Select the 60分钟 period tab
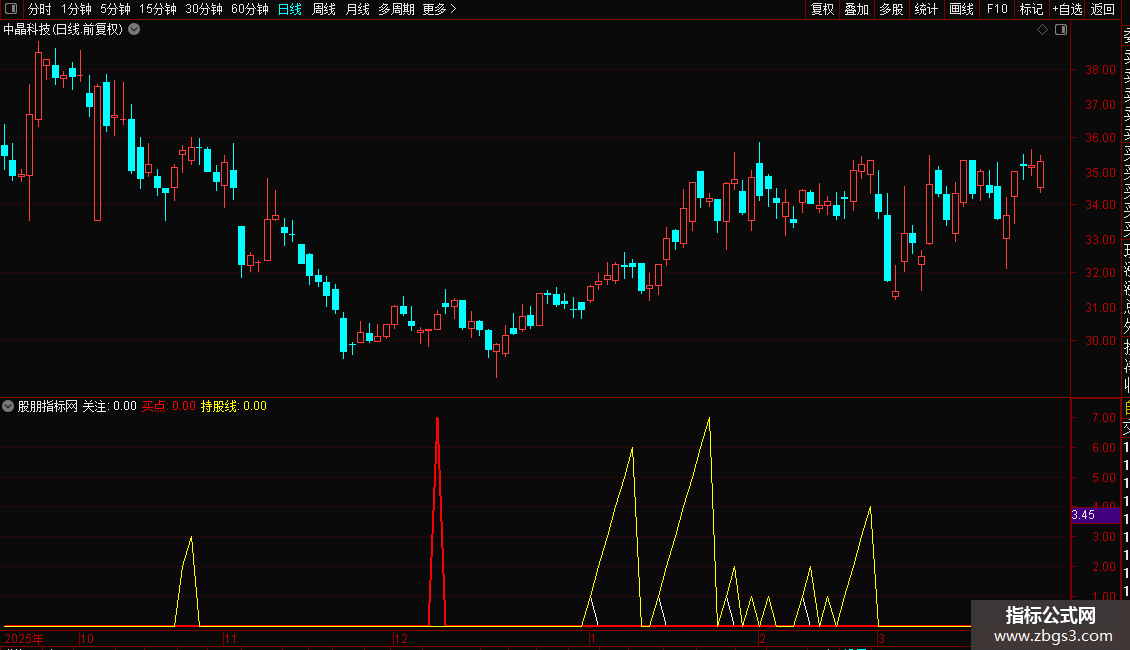Viewport: 1130px width, 650px height. tap(250, 9)
